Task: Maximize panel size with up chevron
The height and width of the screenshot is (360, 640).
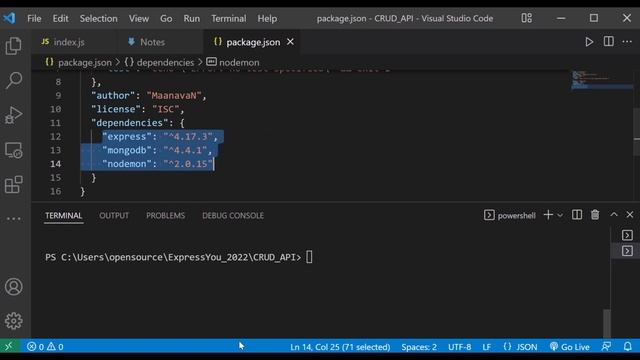Action: tap(614, 214)
